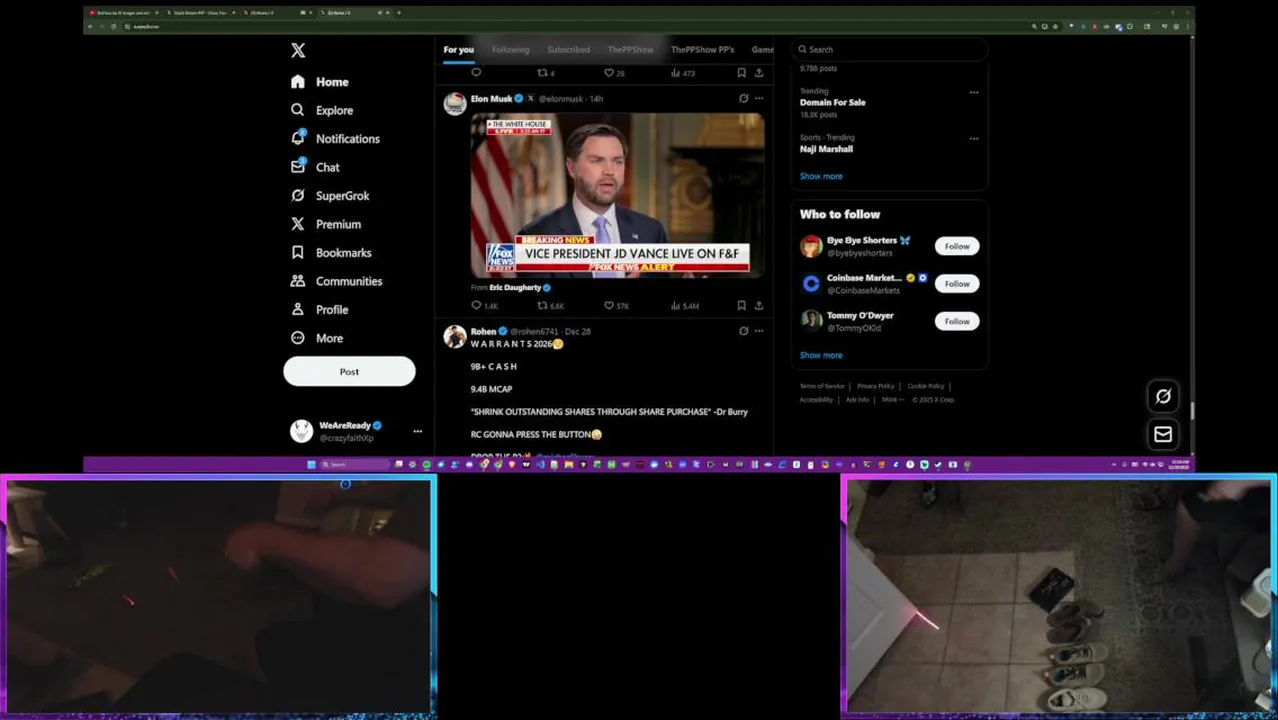This screenshot has height=720, width=1278.
Task: Open Bookmarks in the sidebar
Action: click(331, 253)
